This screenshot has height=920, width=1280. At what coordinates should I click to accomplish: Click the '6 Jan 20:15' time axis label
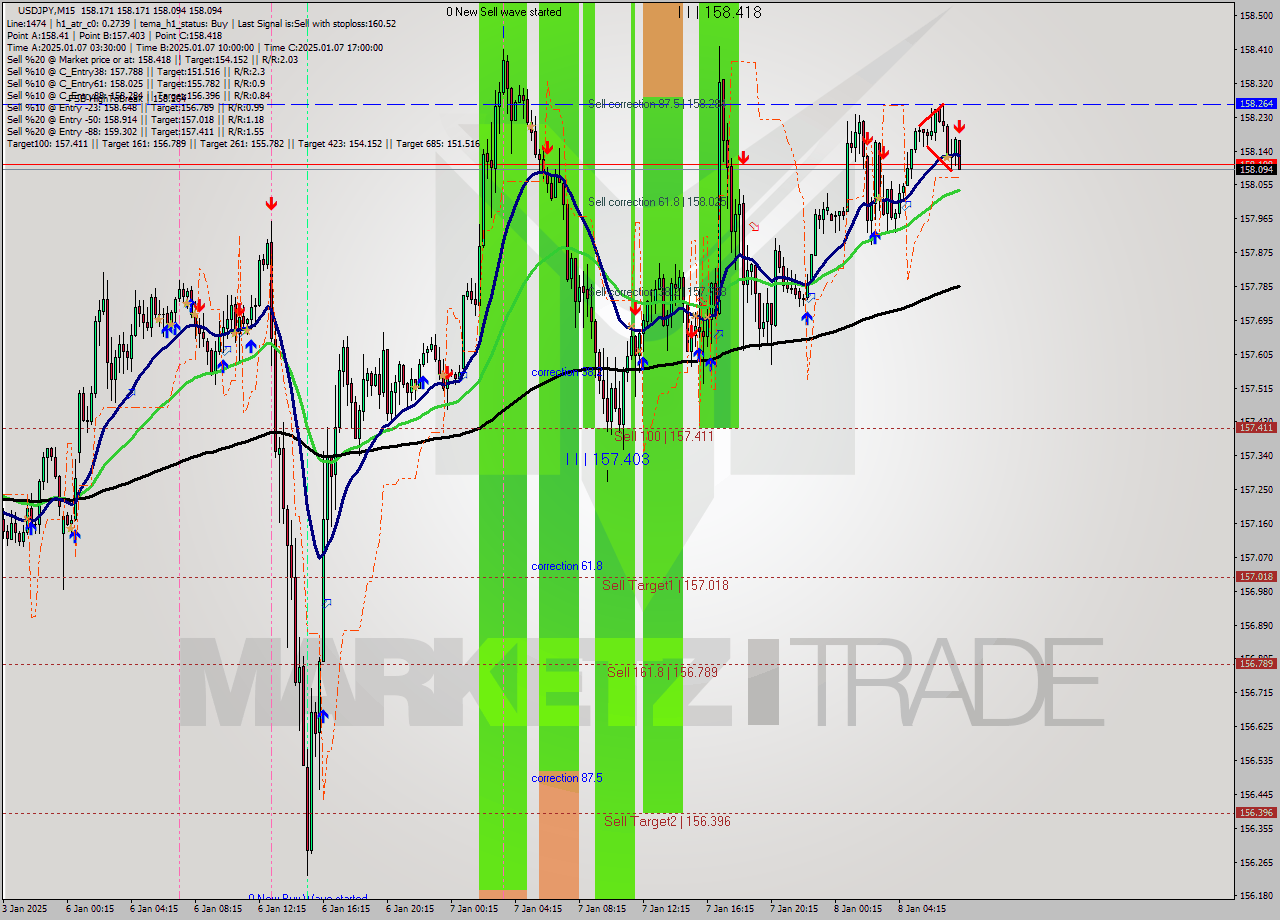point(410,909)
